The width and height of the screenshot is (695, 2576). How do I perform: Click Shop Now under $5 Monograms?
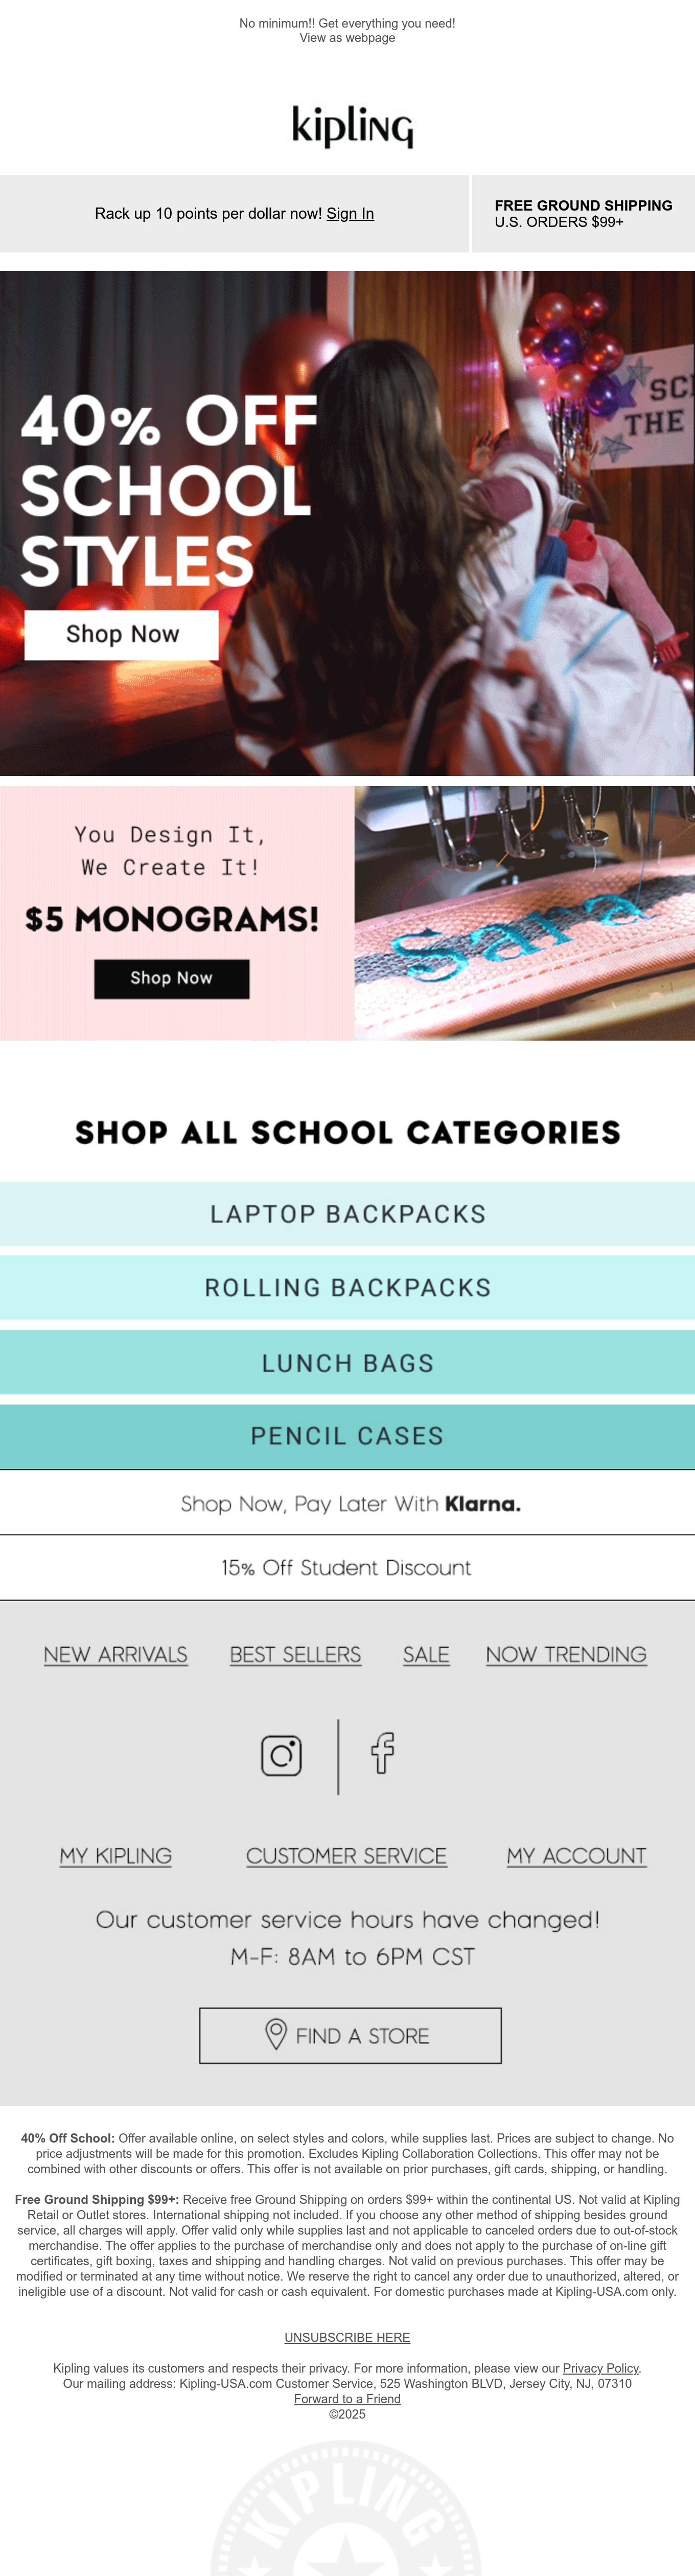tap(172, 978)
